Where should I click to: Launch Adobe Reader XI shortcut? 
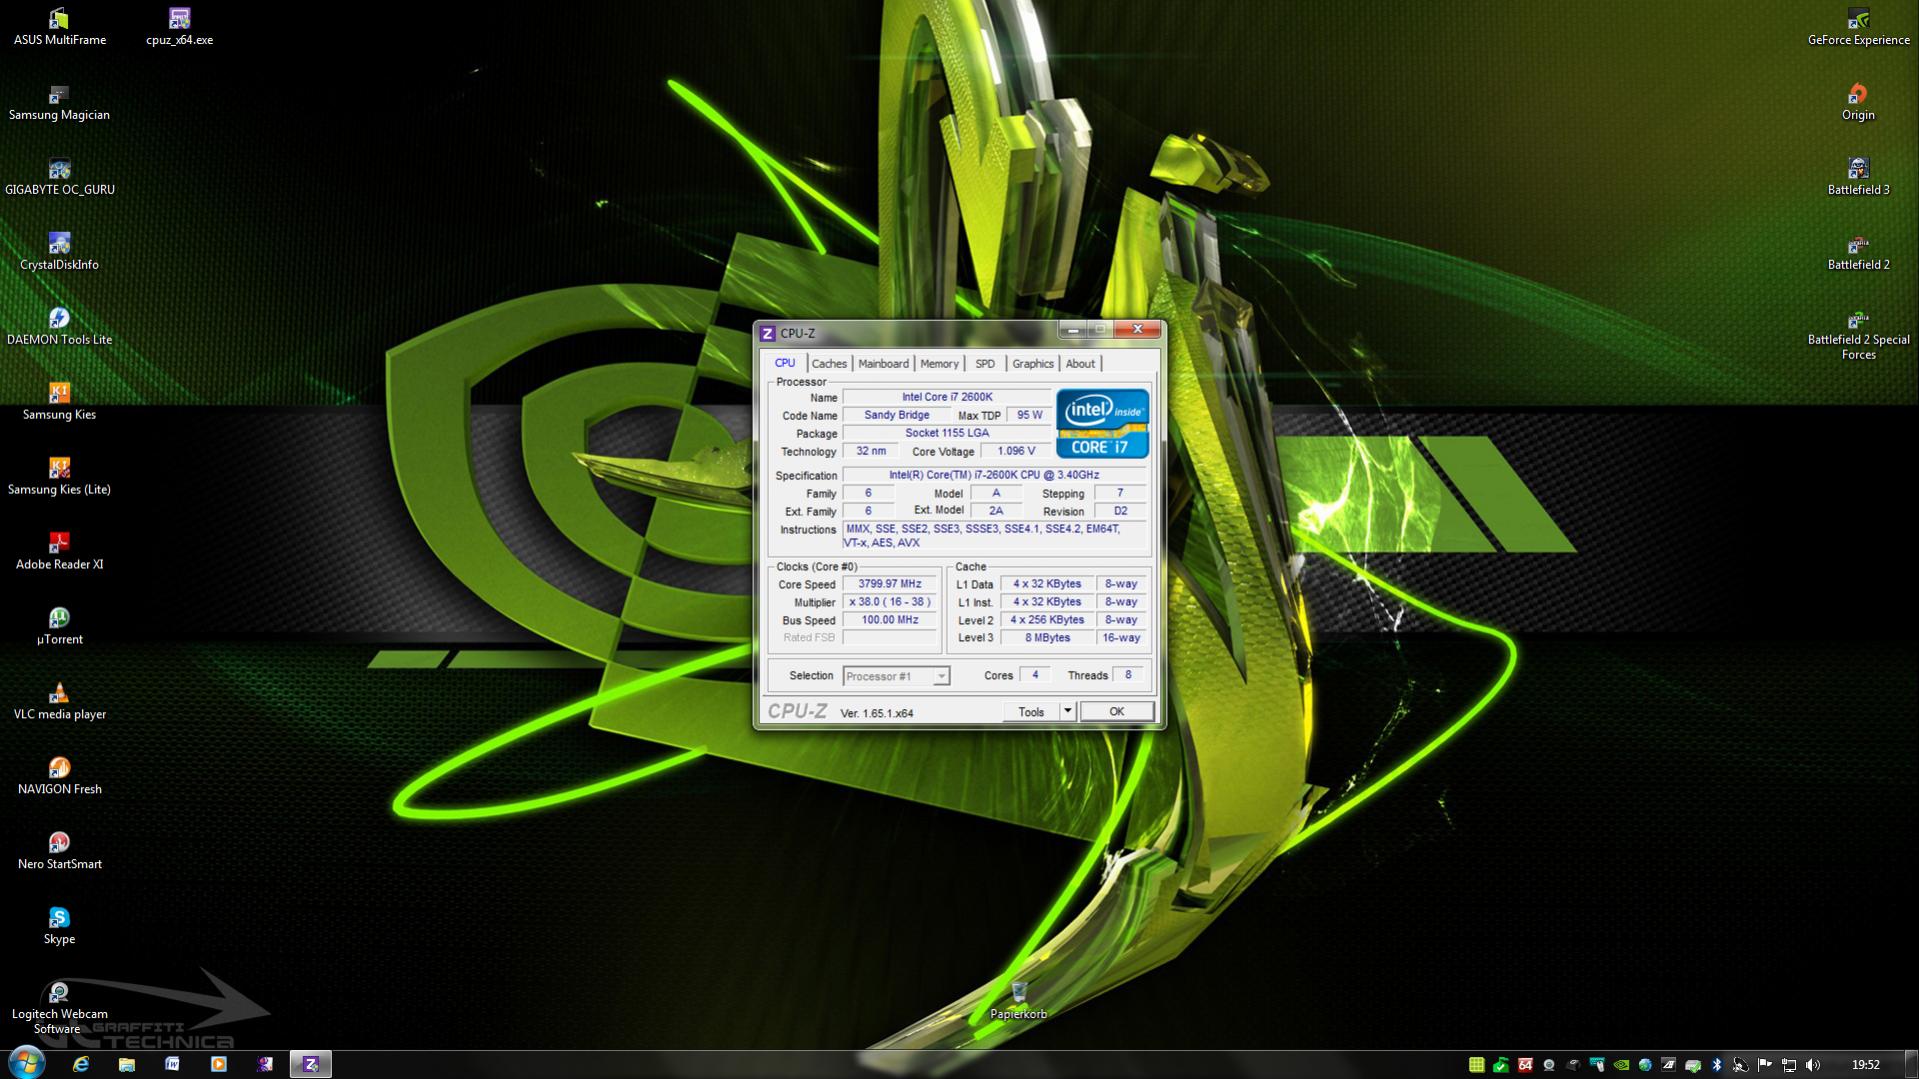[59, 553]
